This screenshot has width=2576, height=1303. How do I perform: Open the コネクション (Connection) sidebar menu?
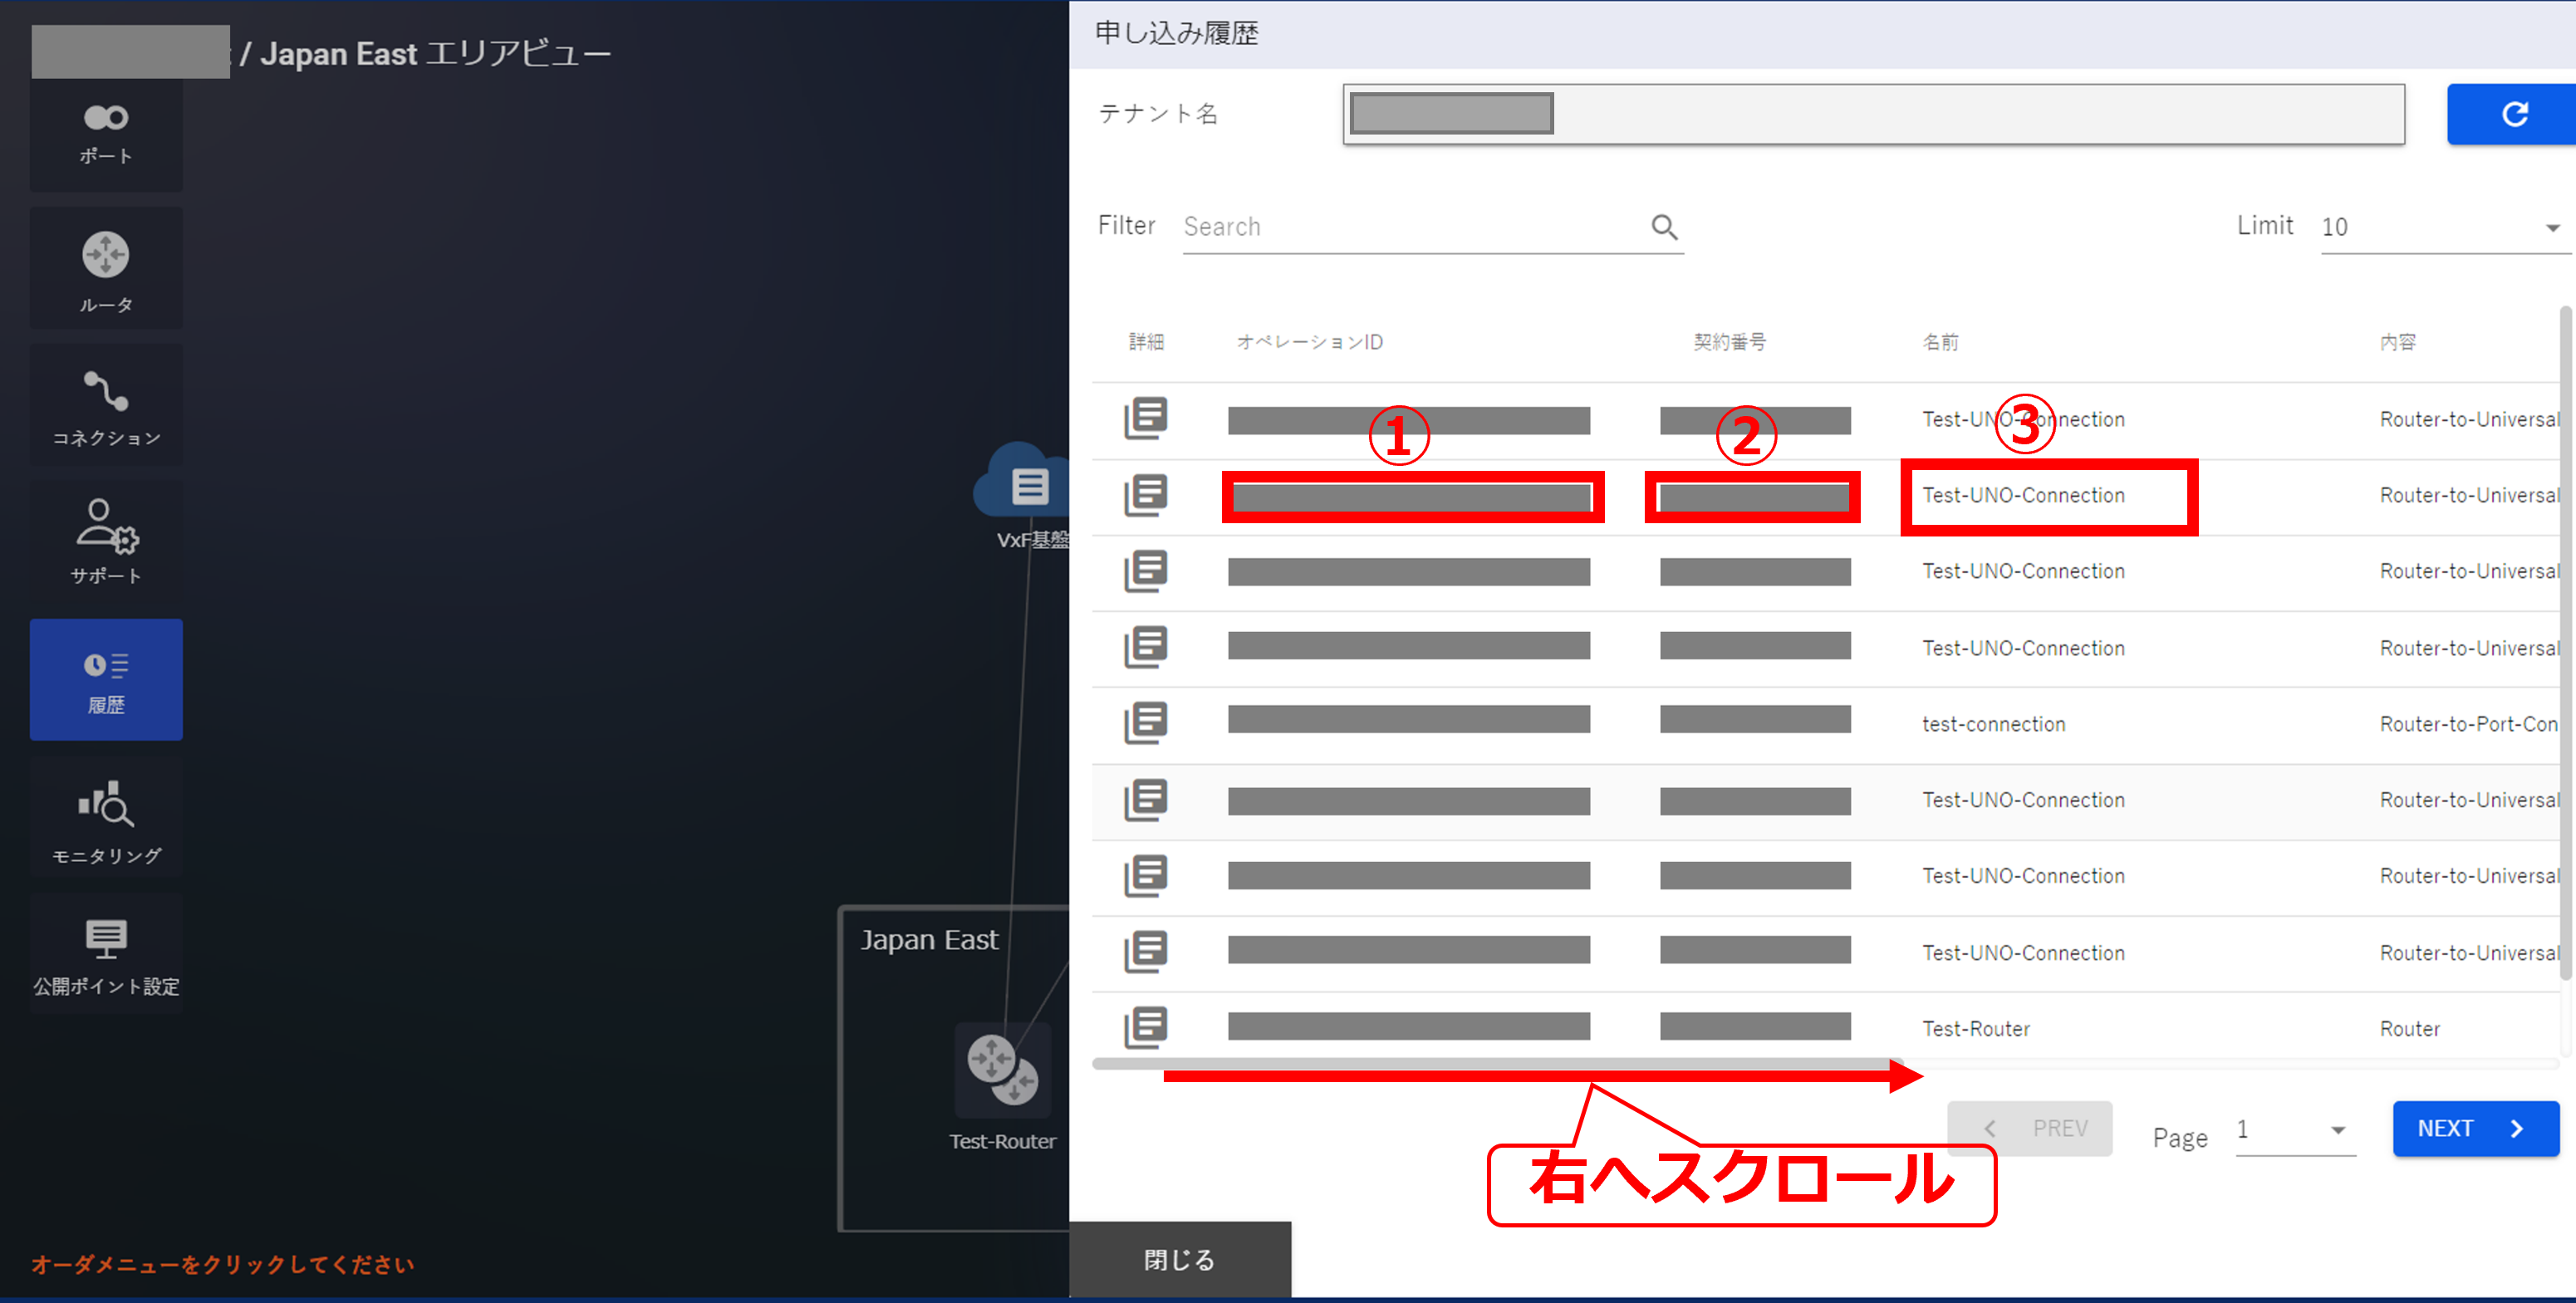point(106,407)
